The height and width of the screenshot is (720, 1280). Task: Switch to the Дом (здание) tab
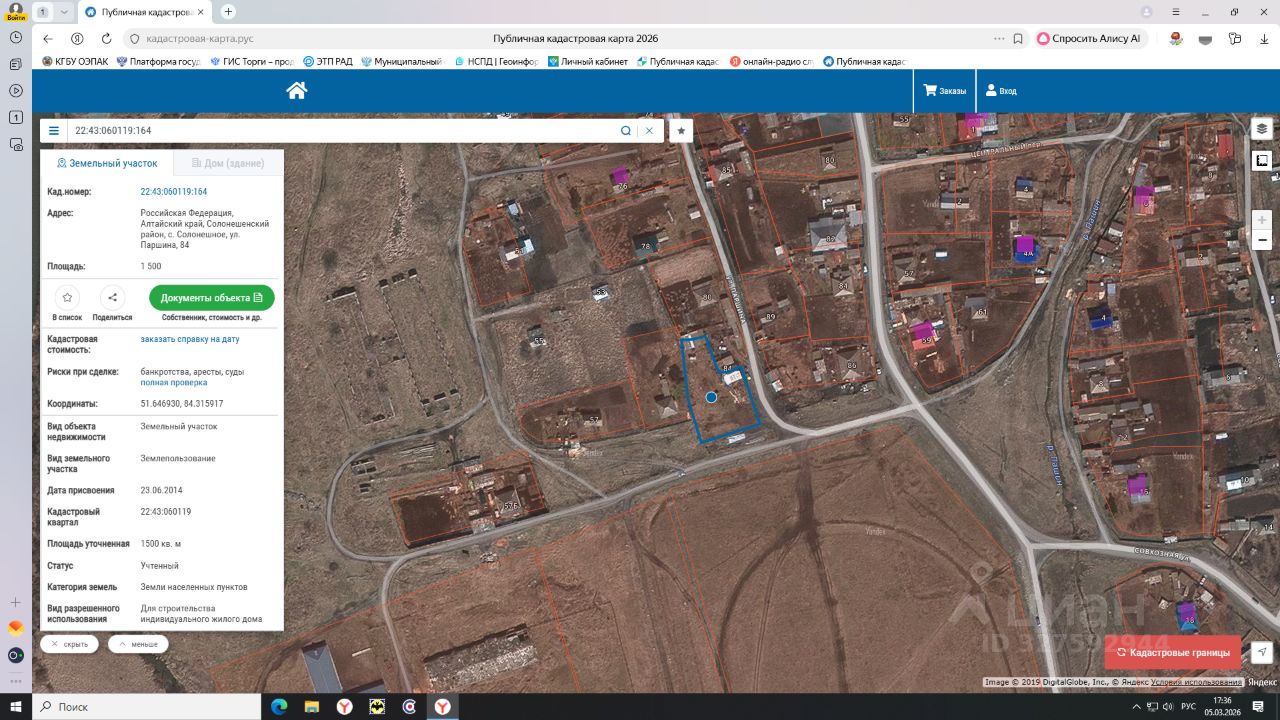click(x=228, y=163)
